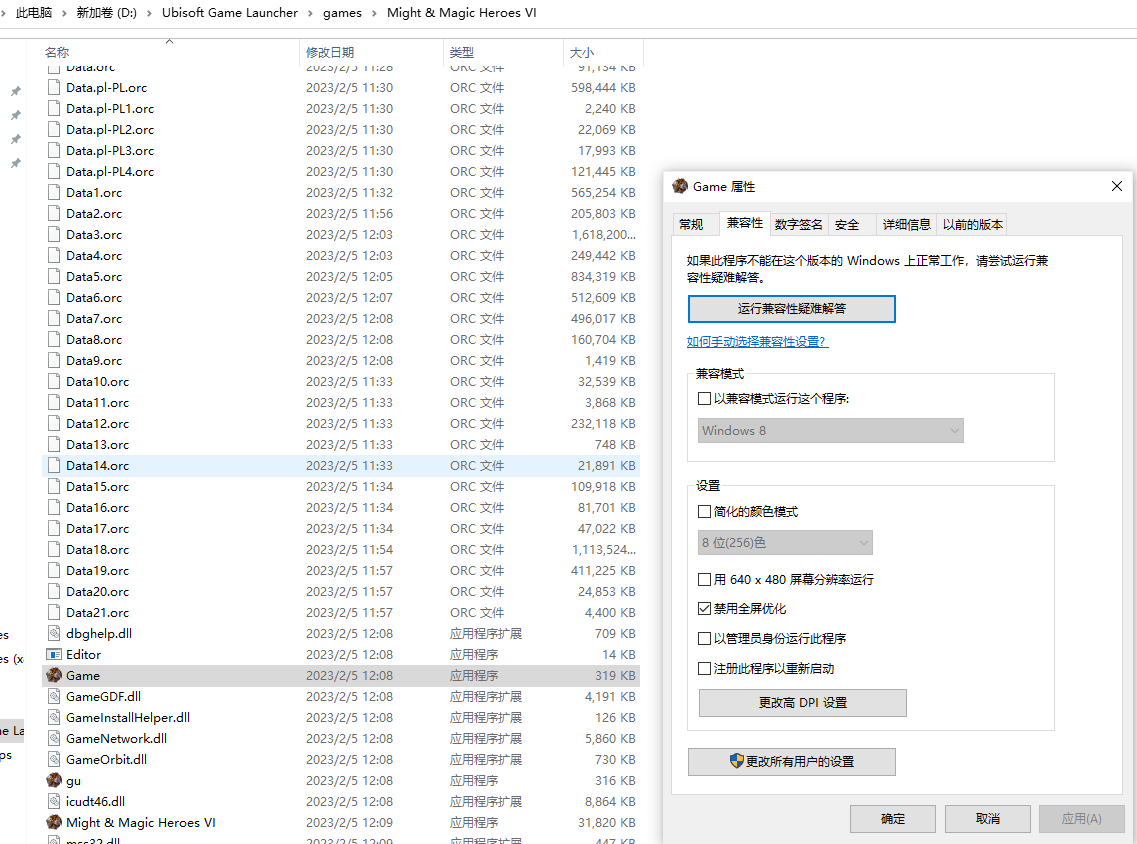1137x844 pixels.
Task: Sort files by the 修改日期 column header
Action: [x=330, y=52]
